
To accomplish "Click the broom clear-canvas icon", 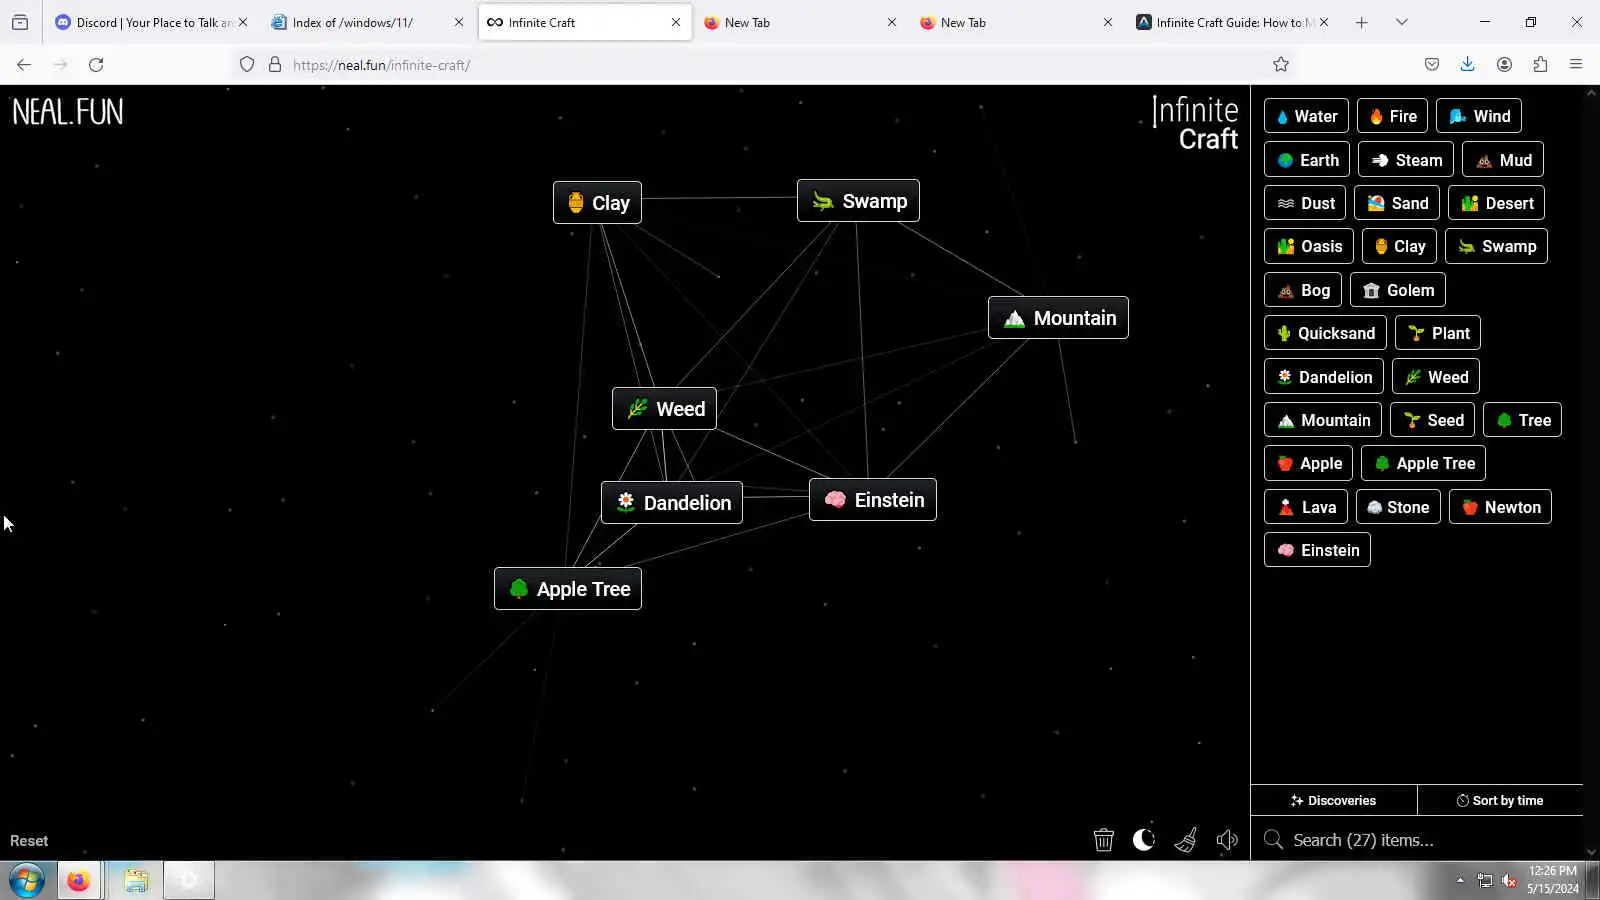I will 1186,840.
